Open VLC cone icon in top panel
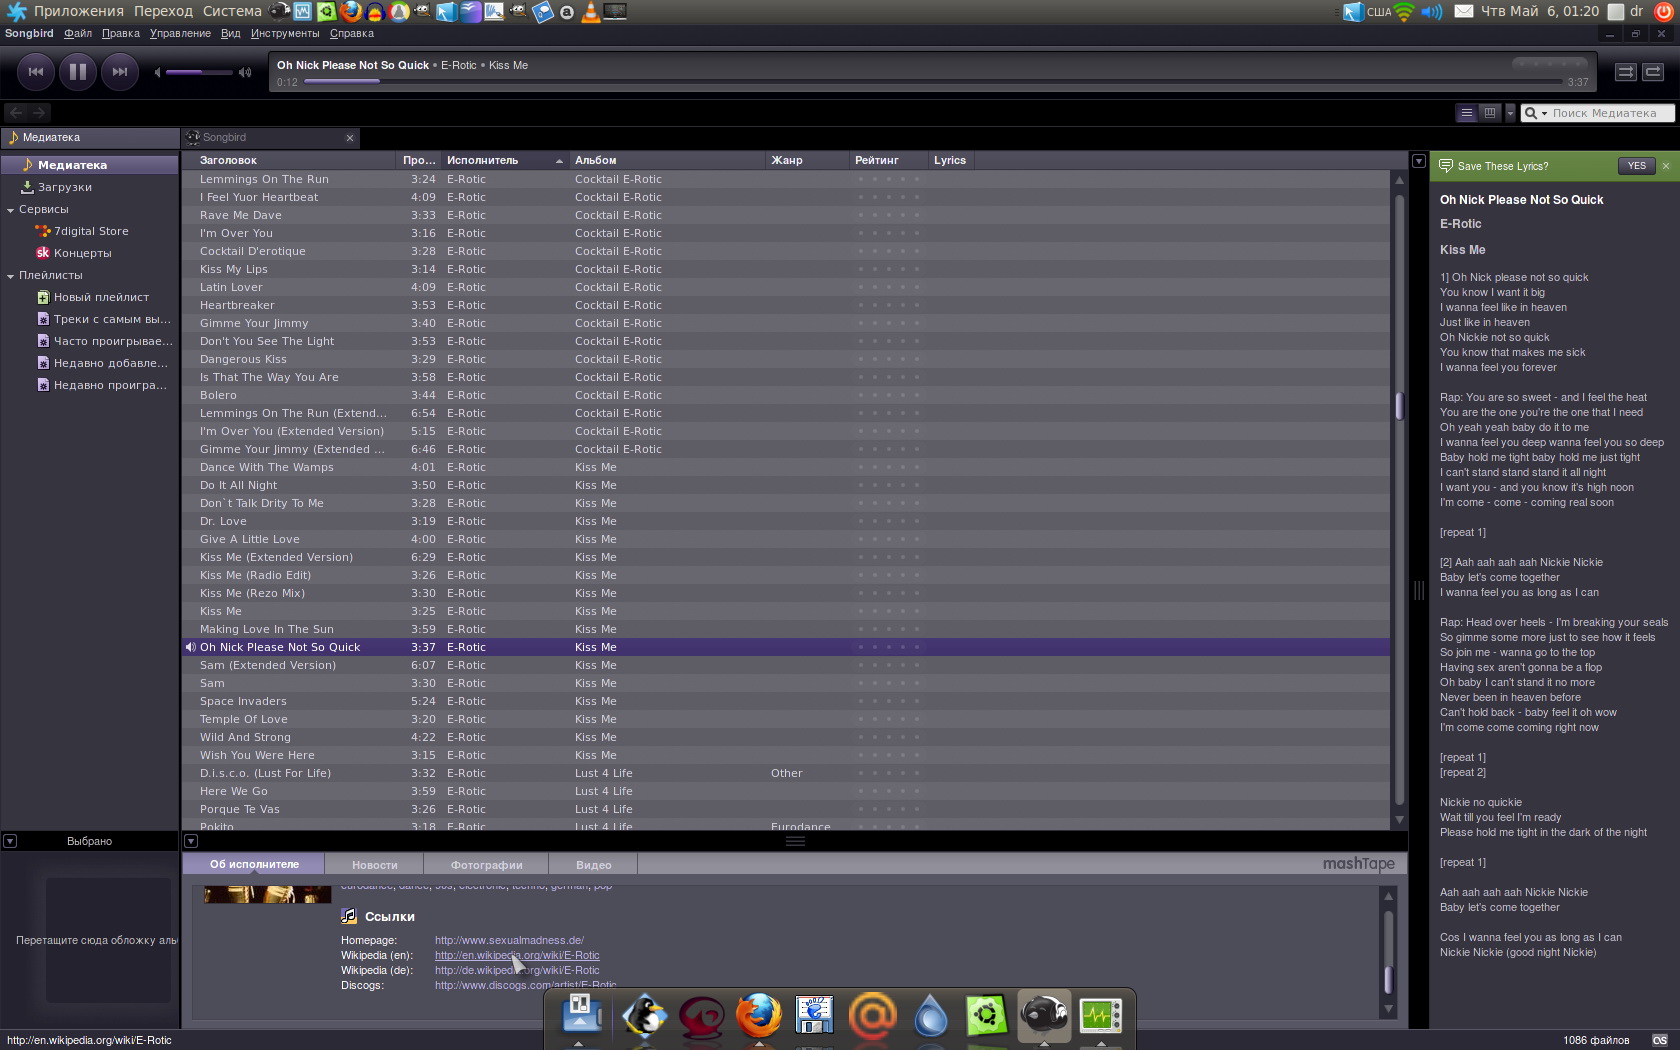1680x1050 pixels. 591,12
